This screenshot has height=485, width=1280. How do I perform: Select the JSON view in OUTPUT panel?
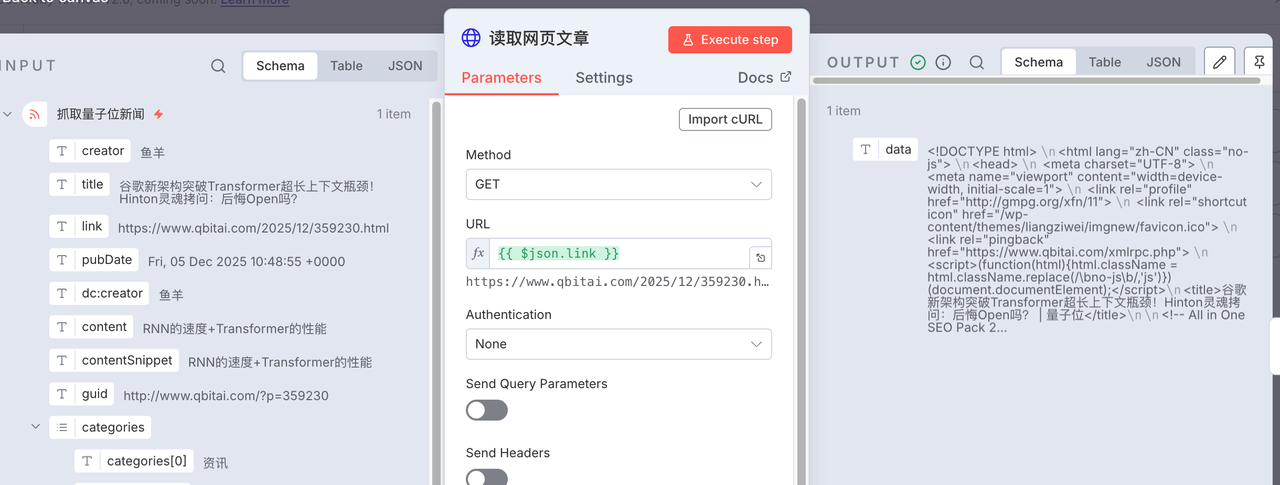pyautogui.click(x=1163, y=62)
